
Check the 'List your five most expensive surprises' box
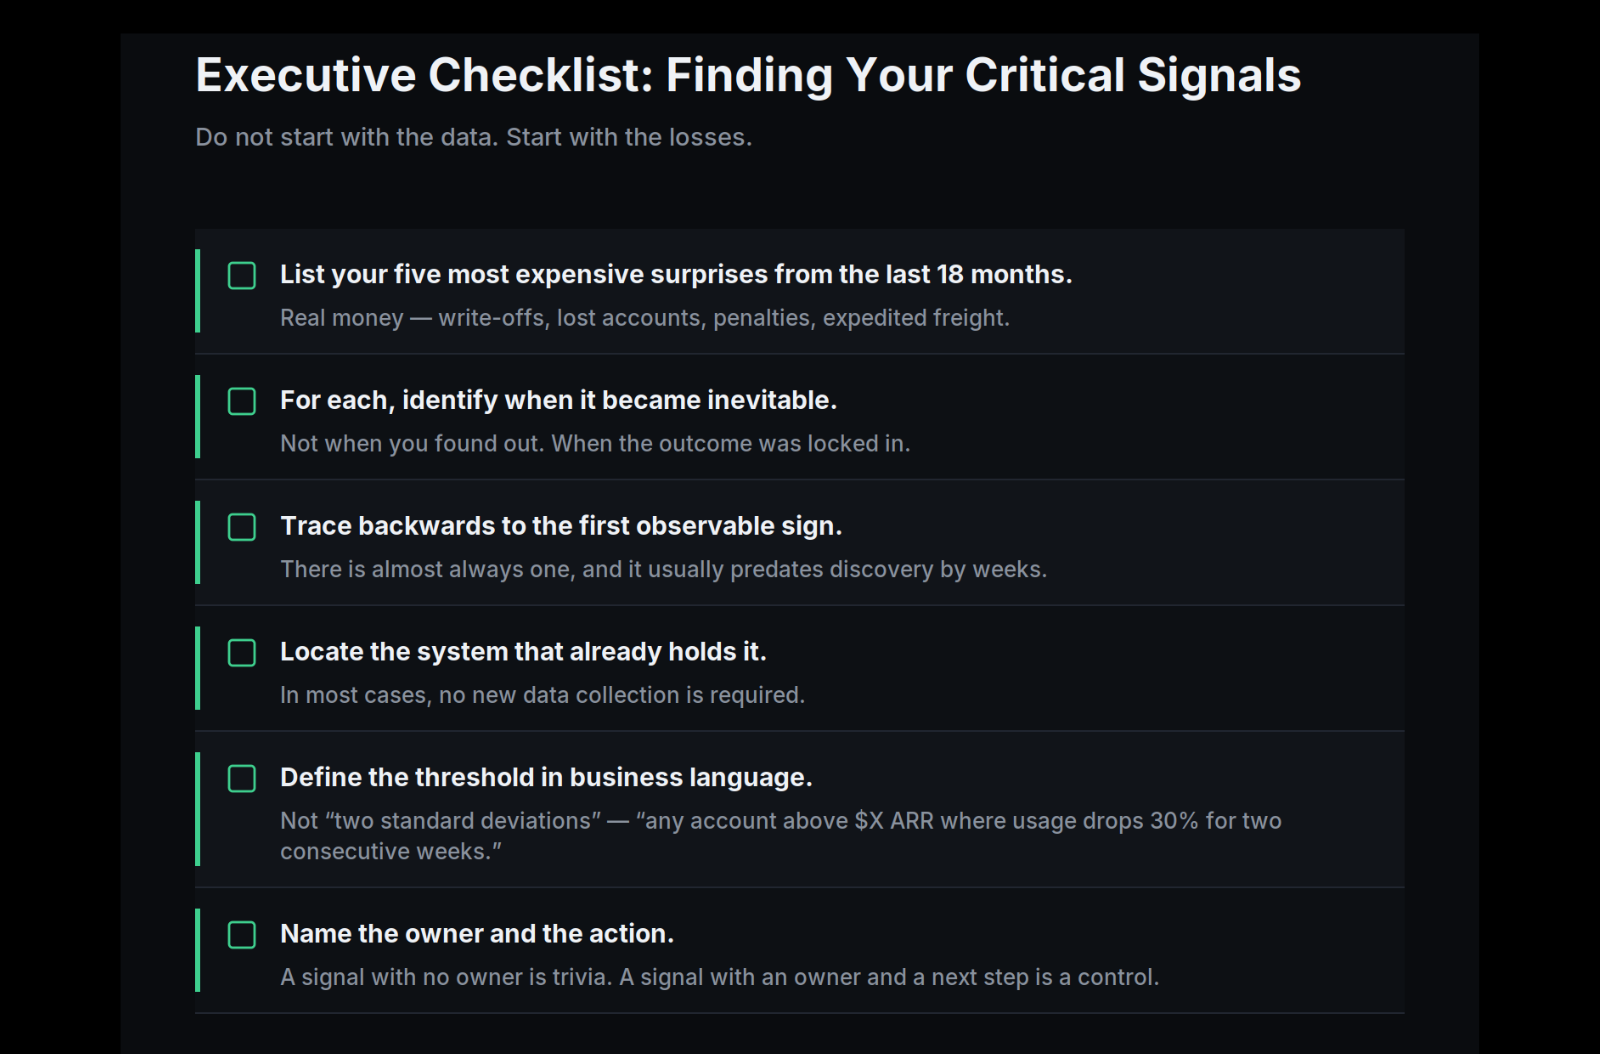242,275
